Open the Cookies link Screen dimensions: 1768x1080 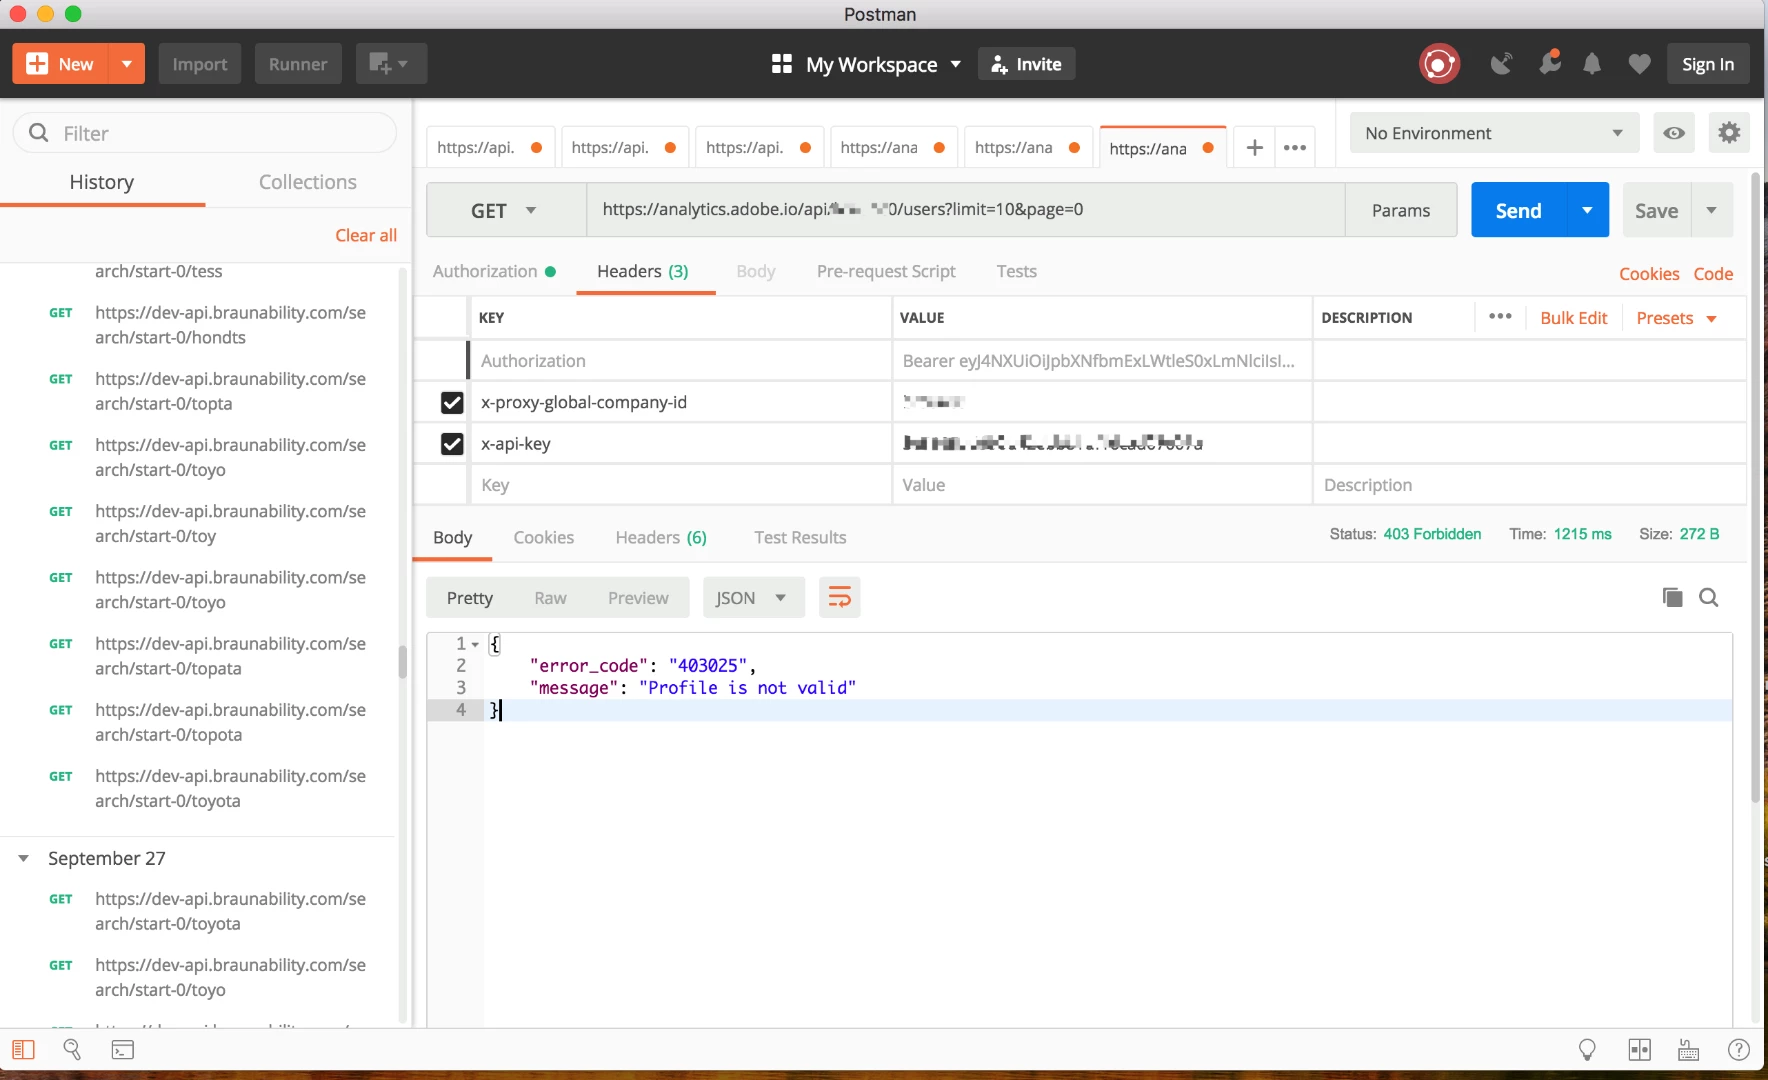(x=1649, y=274)
